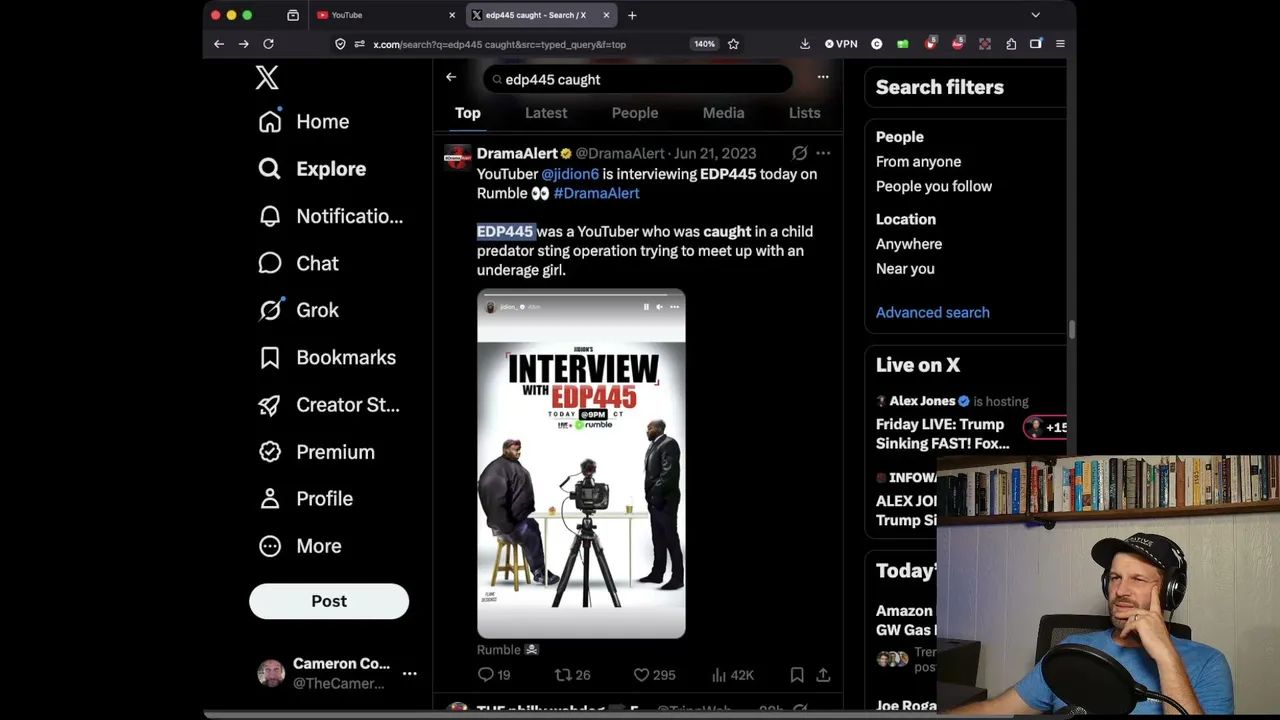Screen dimensions: 1280x720
Task: Open Creator Studio in the sidebar
Action: tap(329, 405)
